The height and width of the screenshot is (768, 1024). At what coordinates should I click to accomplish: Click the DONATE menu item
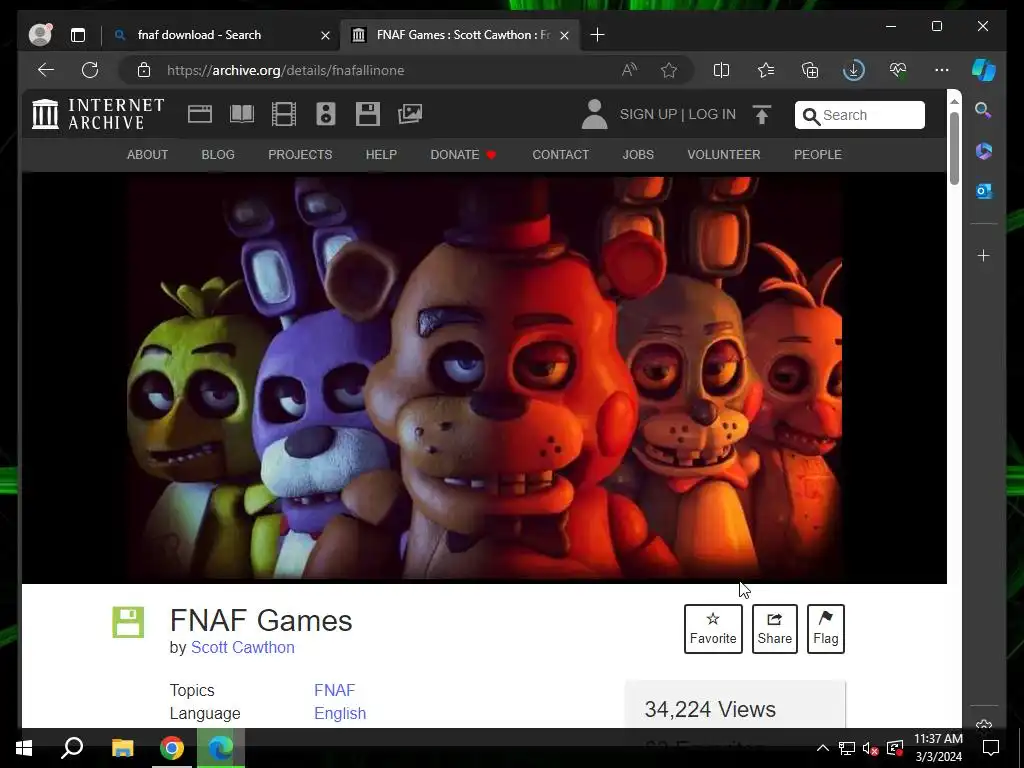coord(463,155)
